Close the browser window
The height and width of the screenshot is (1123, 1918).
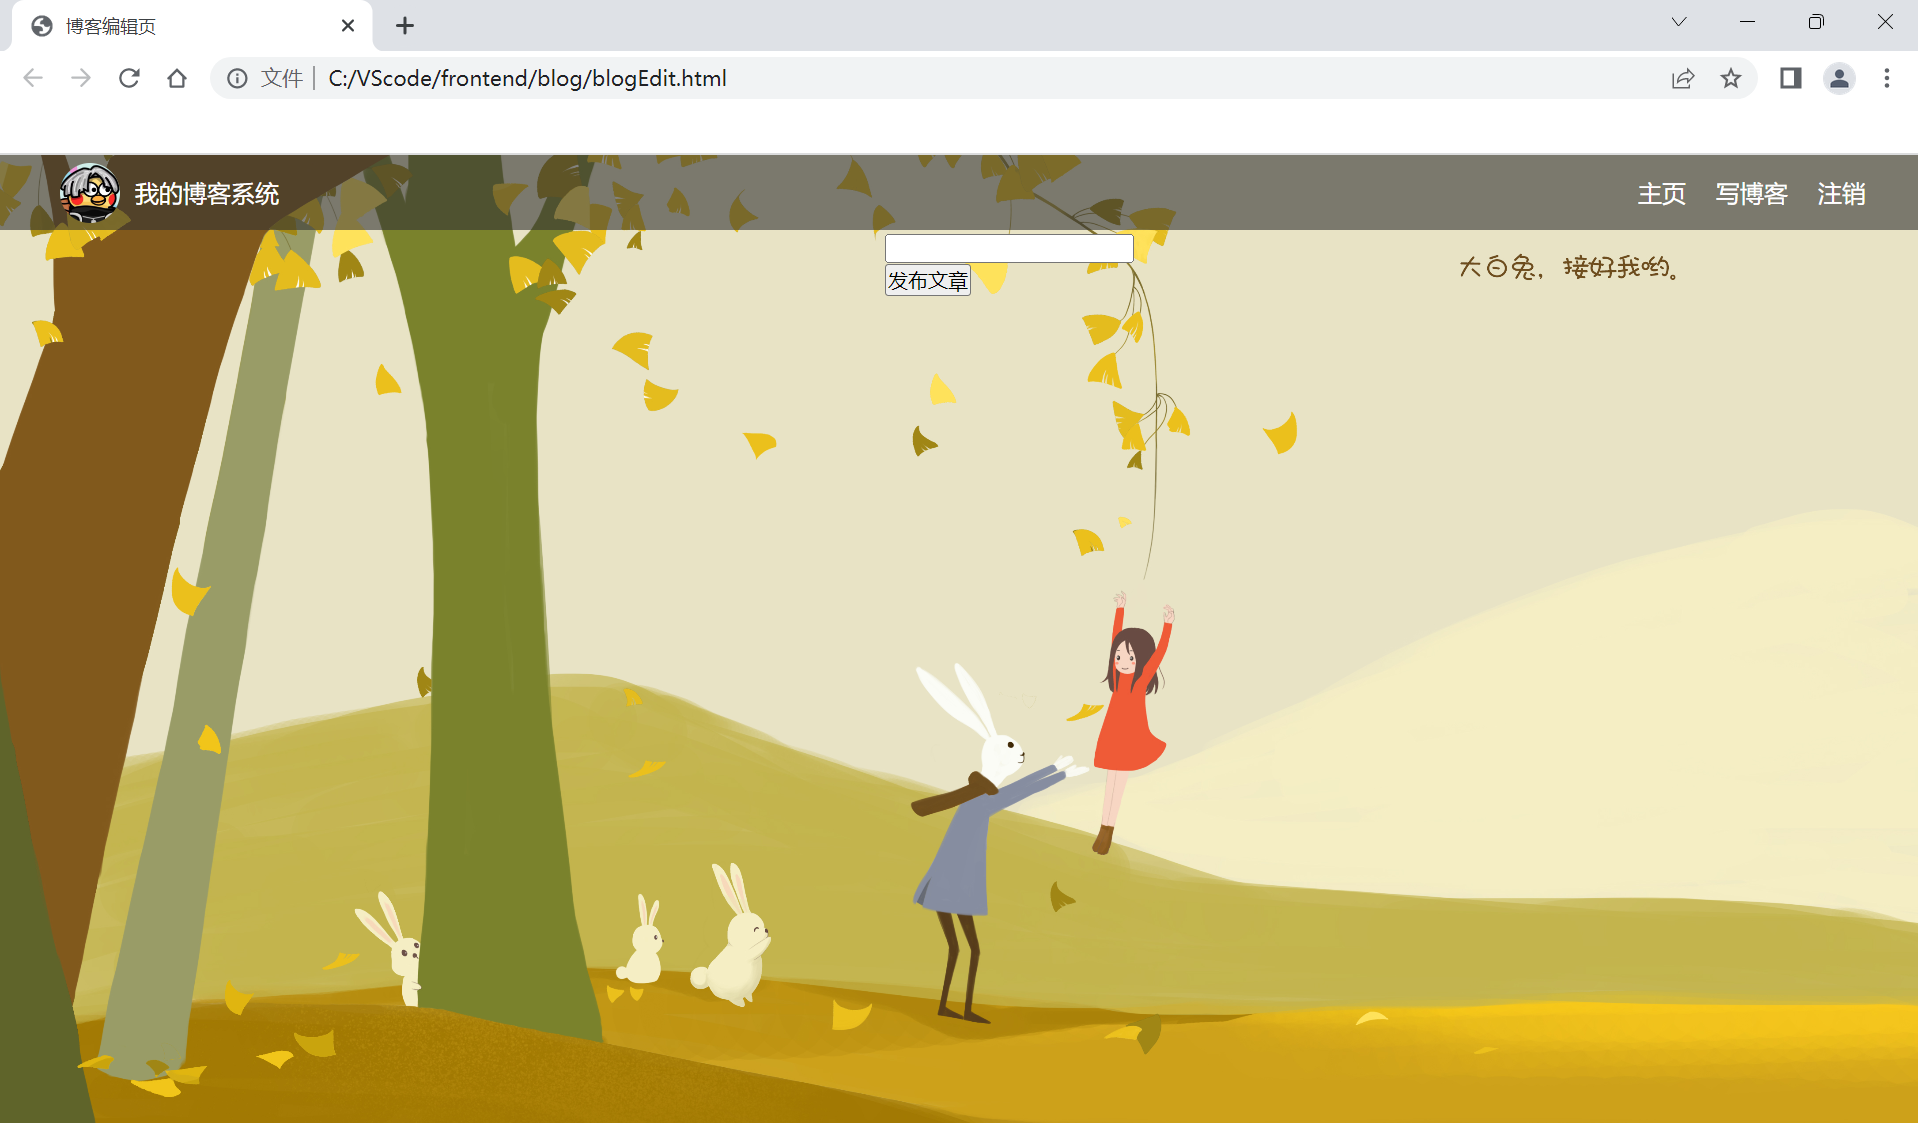pos(1885,22)
